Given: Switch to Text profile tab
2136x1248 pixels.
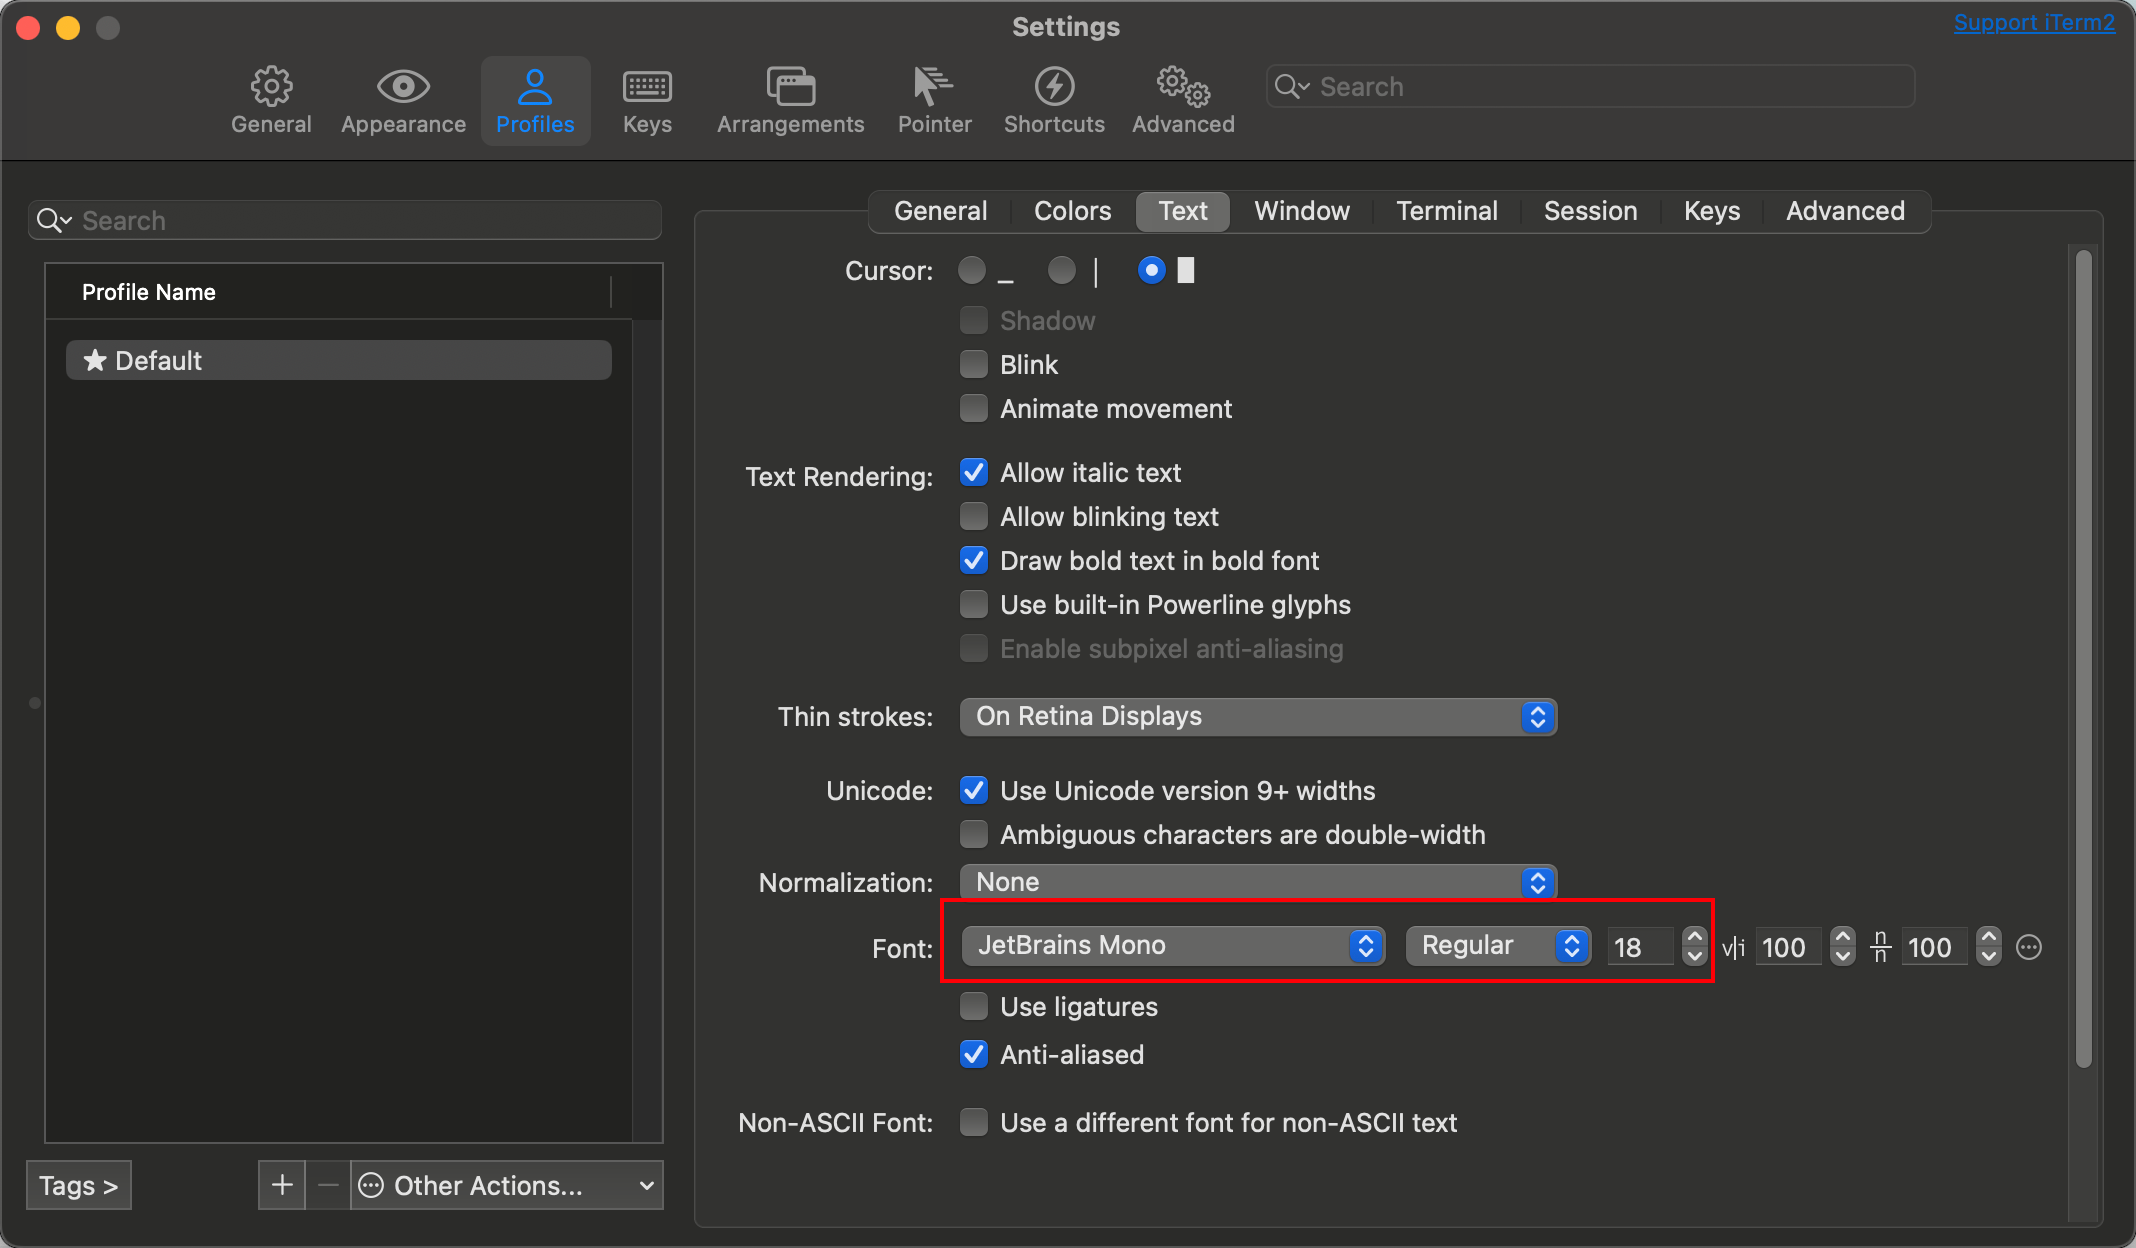Looking at the screenshot, I should tap(1183, 211).
